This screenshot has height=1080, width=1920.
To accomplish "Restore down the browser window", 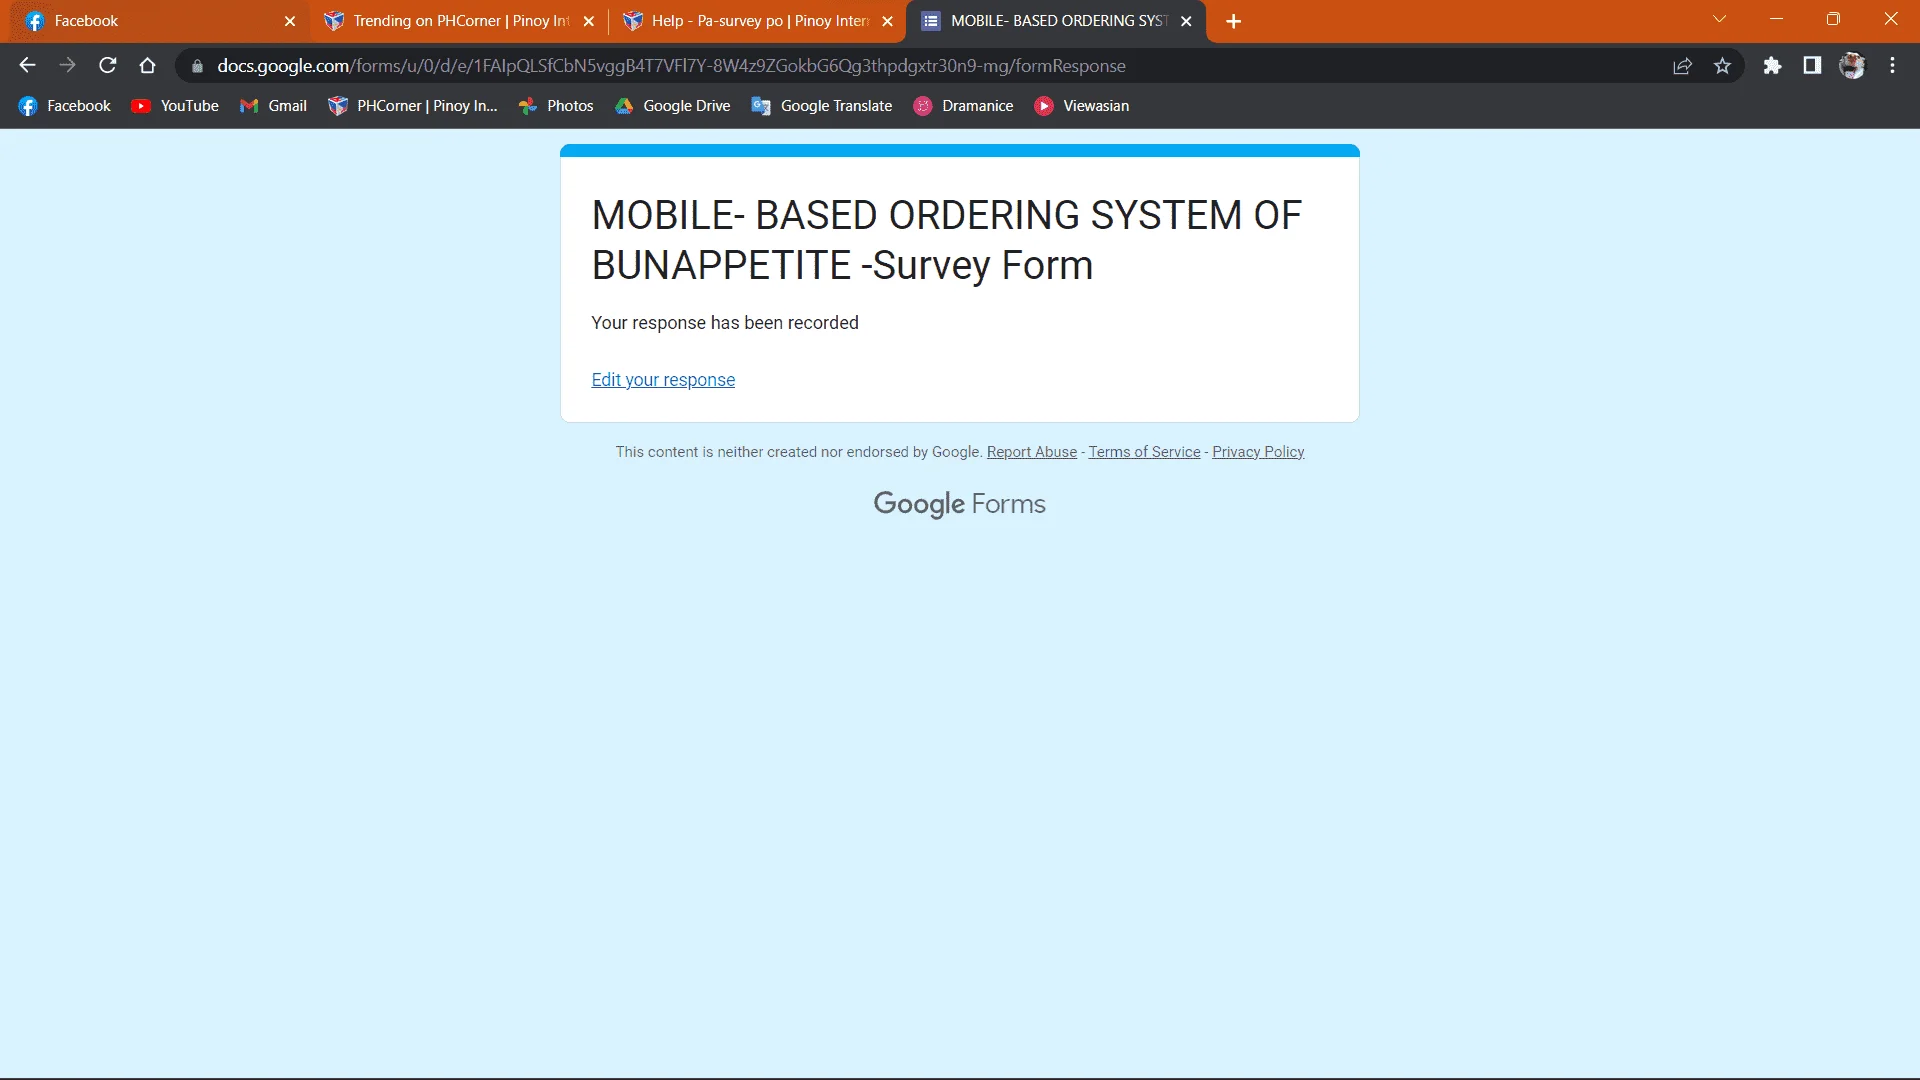I will 1833,19.
